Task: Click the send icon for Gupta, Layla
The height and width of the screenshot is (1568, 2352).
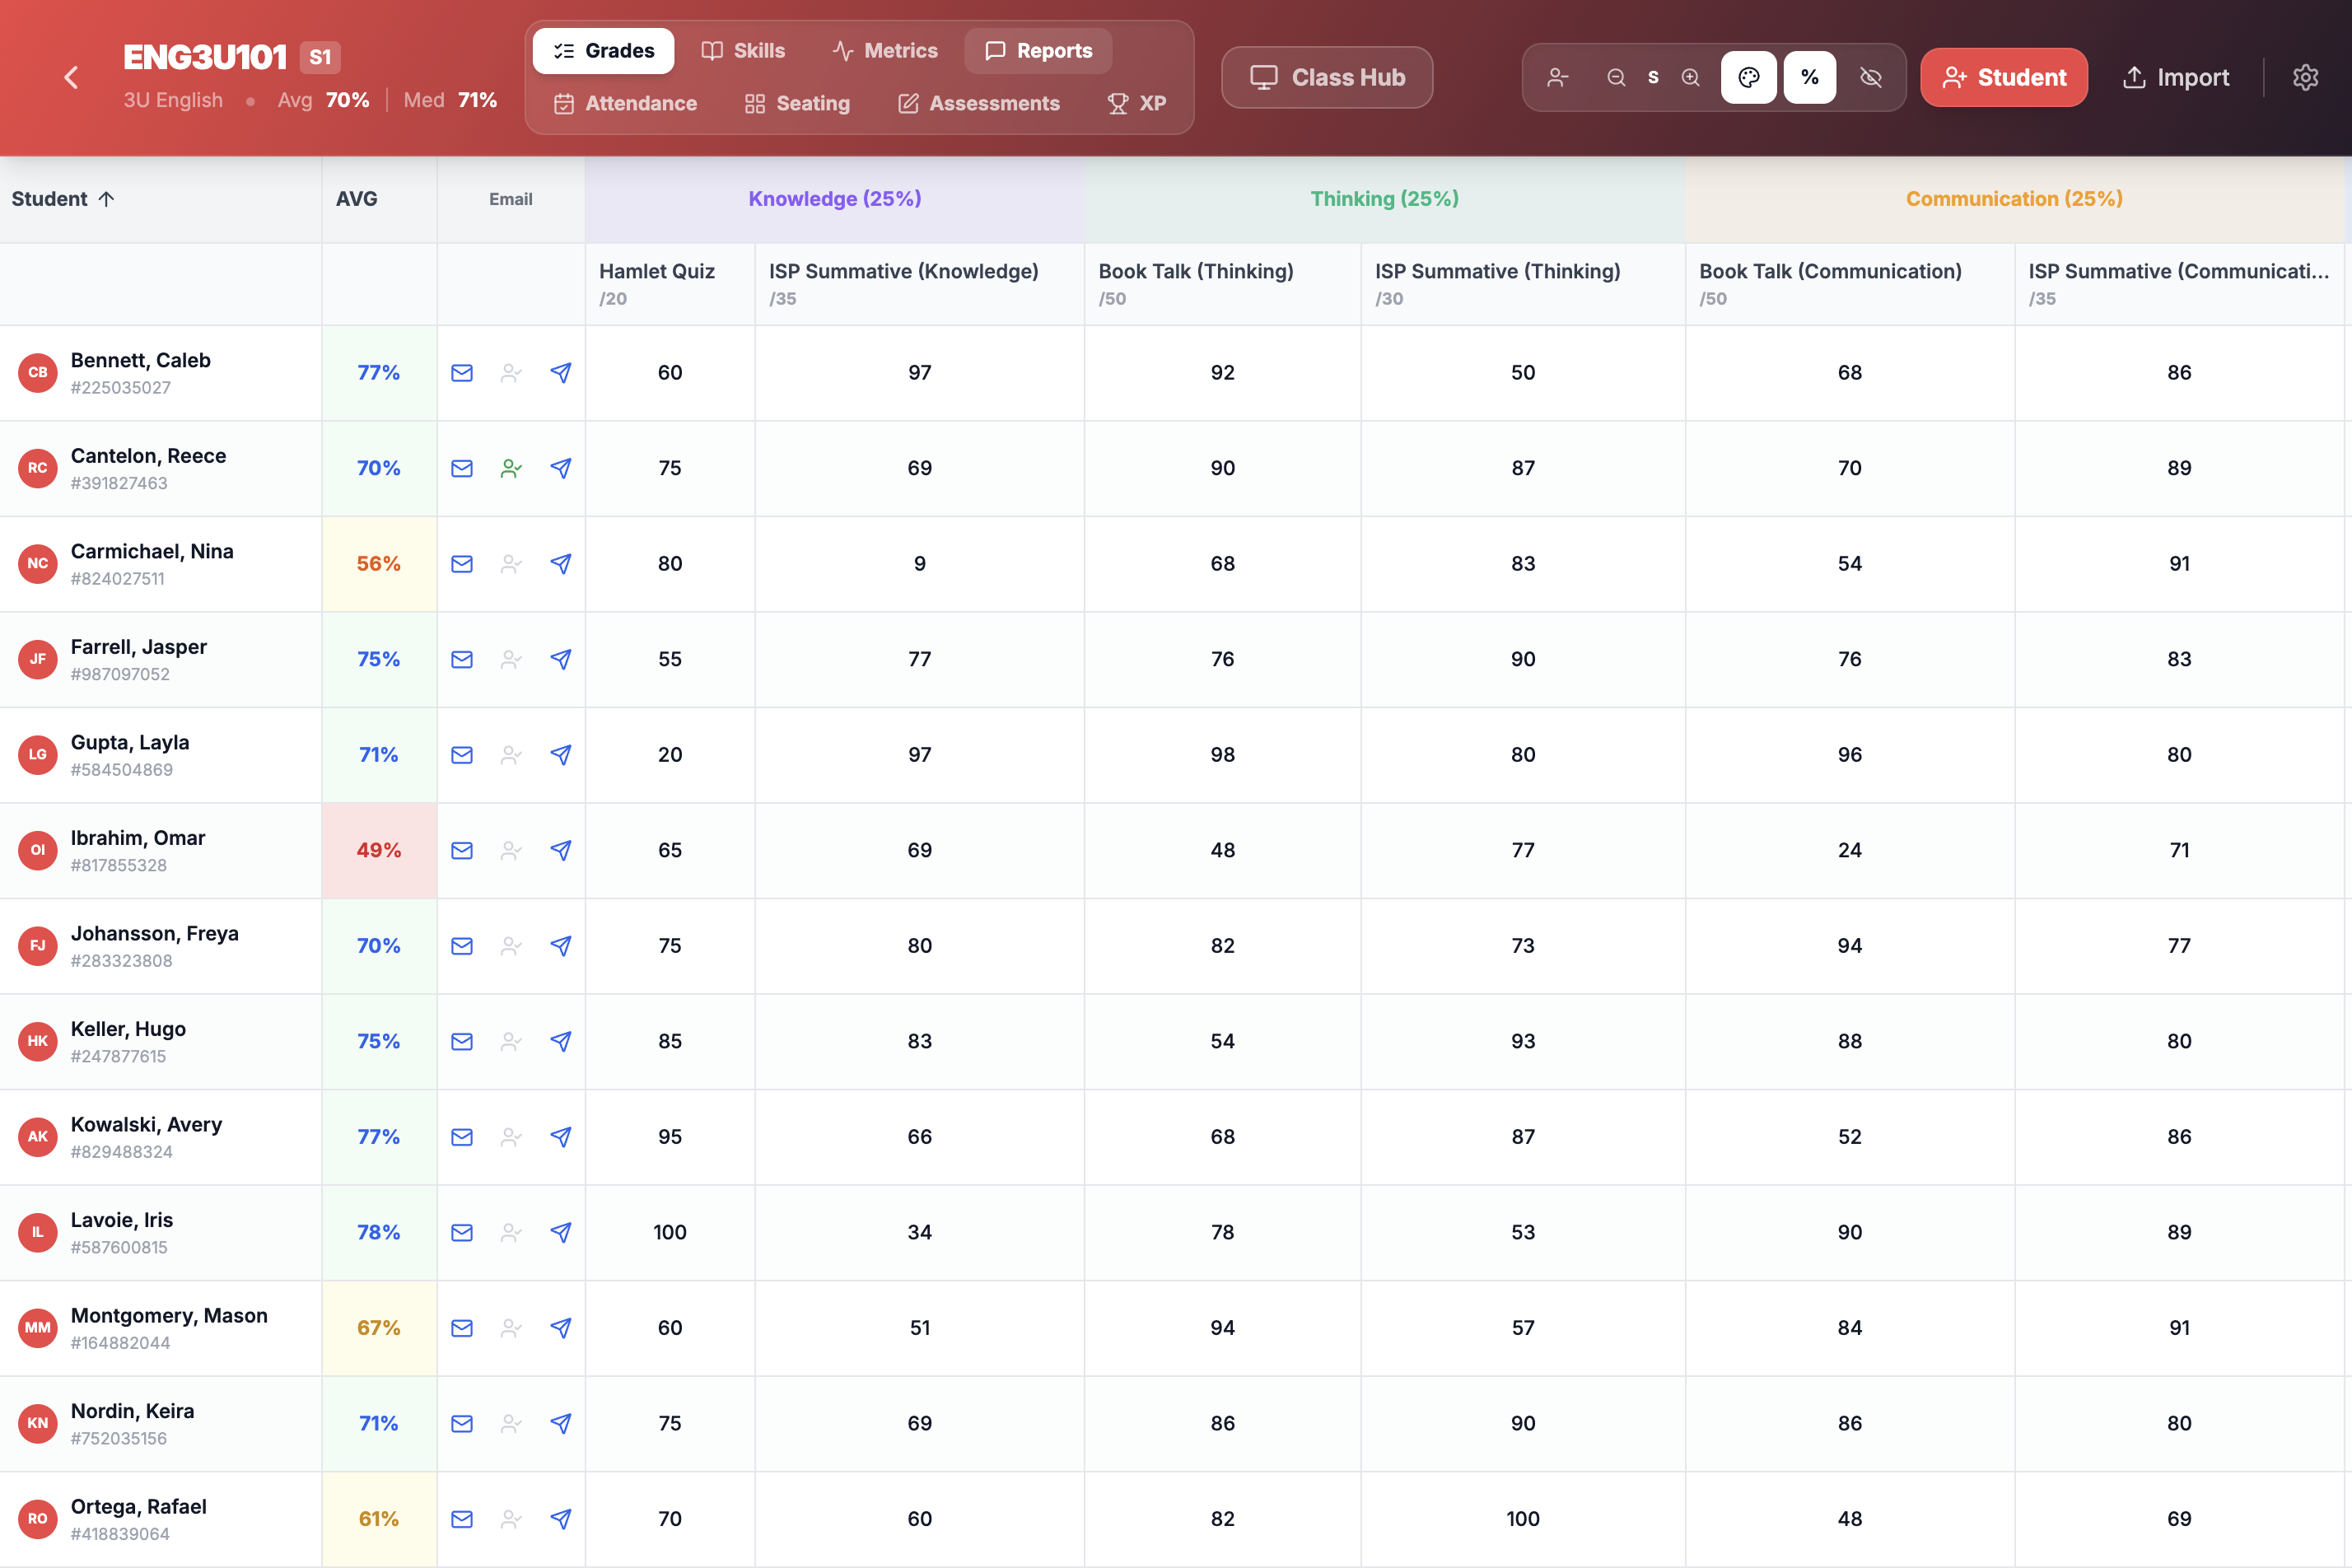Action: 561,755
